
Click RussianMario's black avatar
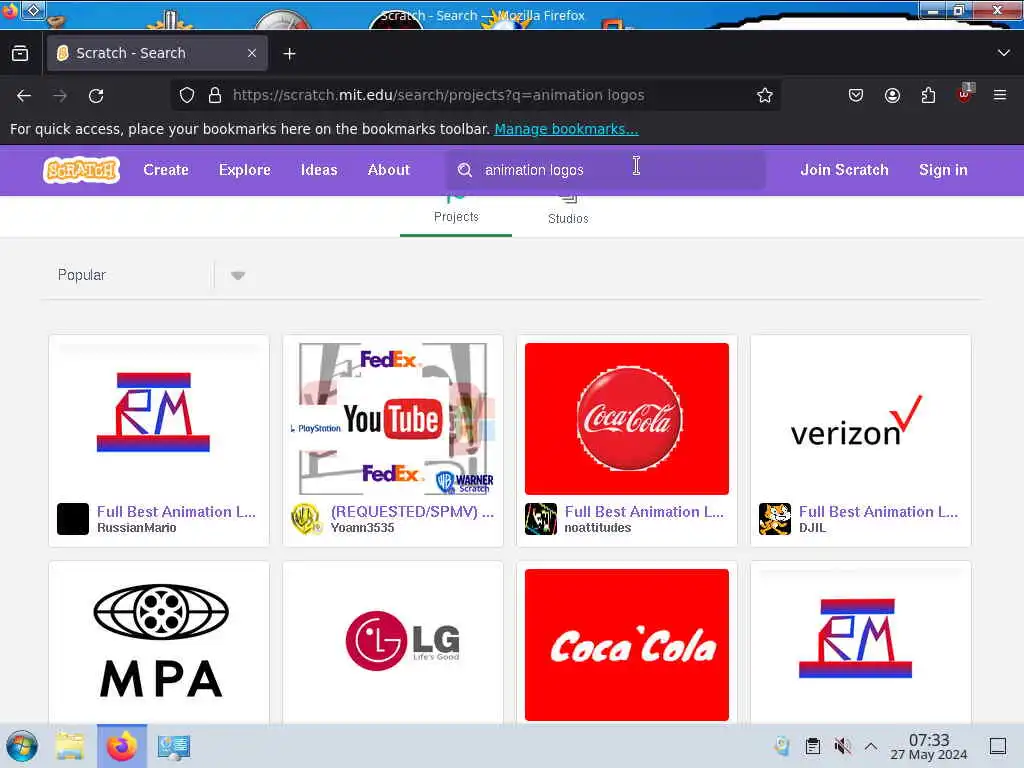(x=73, y=519)
